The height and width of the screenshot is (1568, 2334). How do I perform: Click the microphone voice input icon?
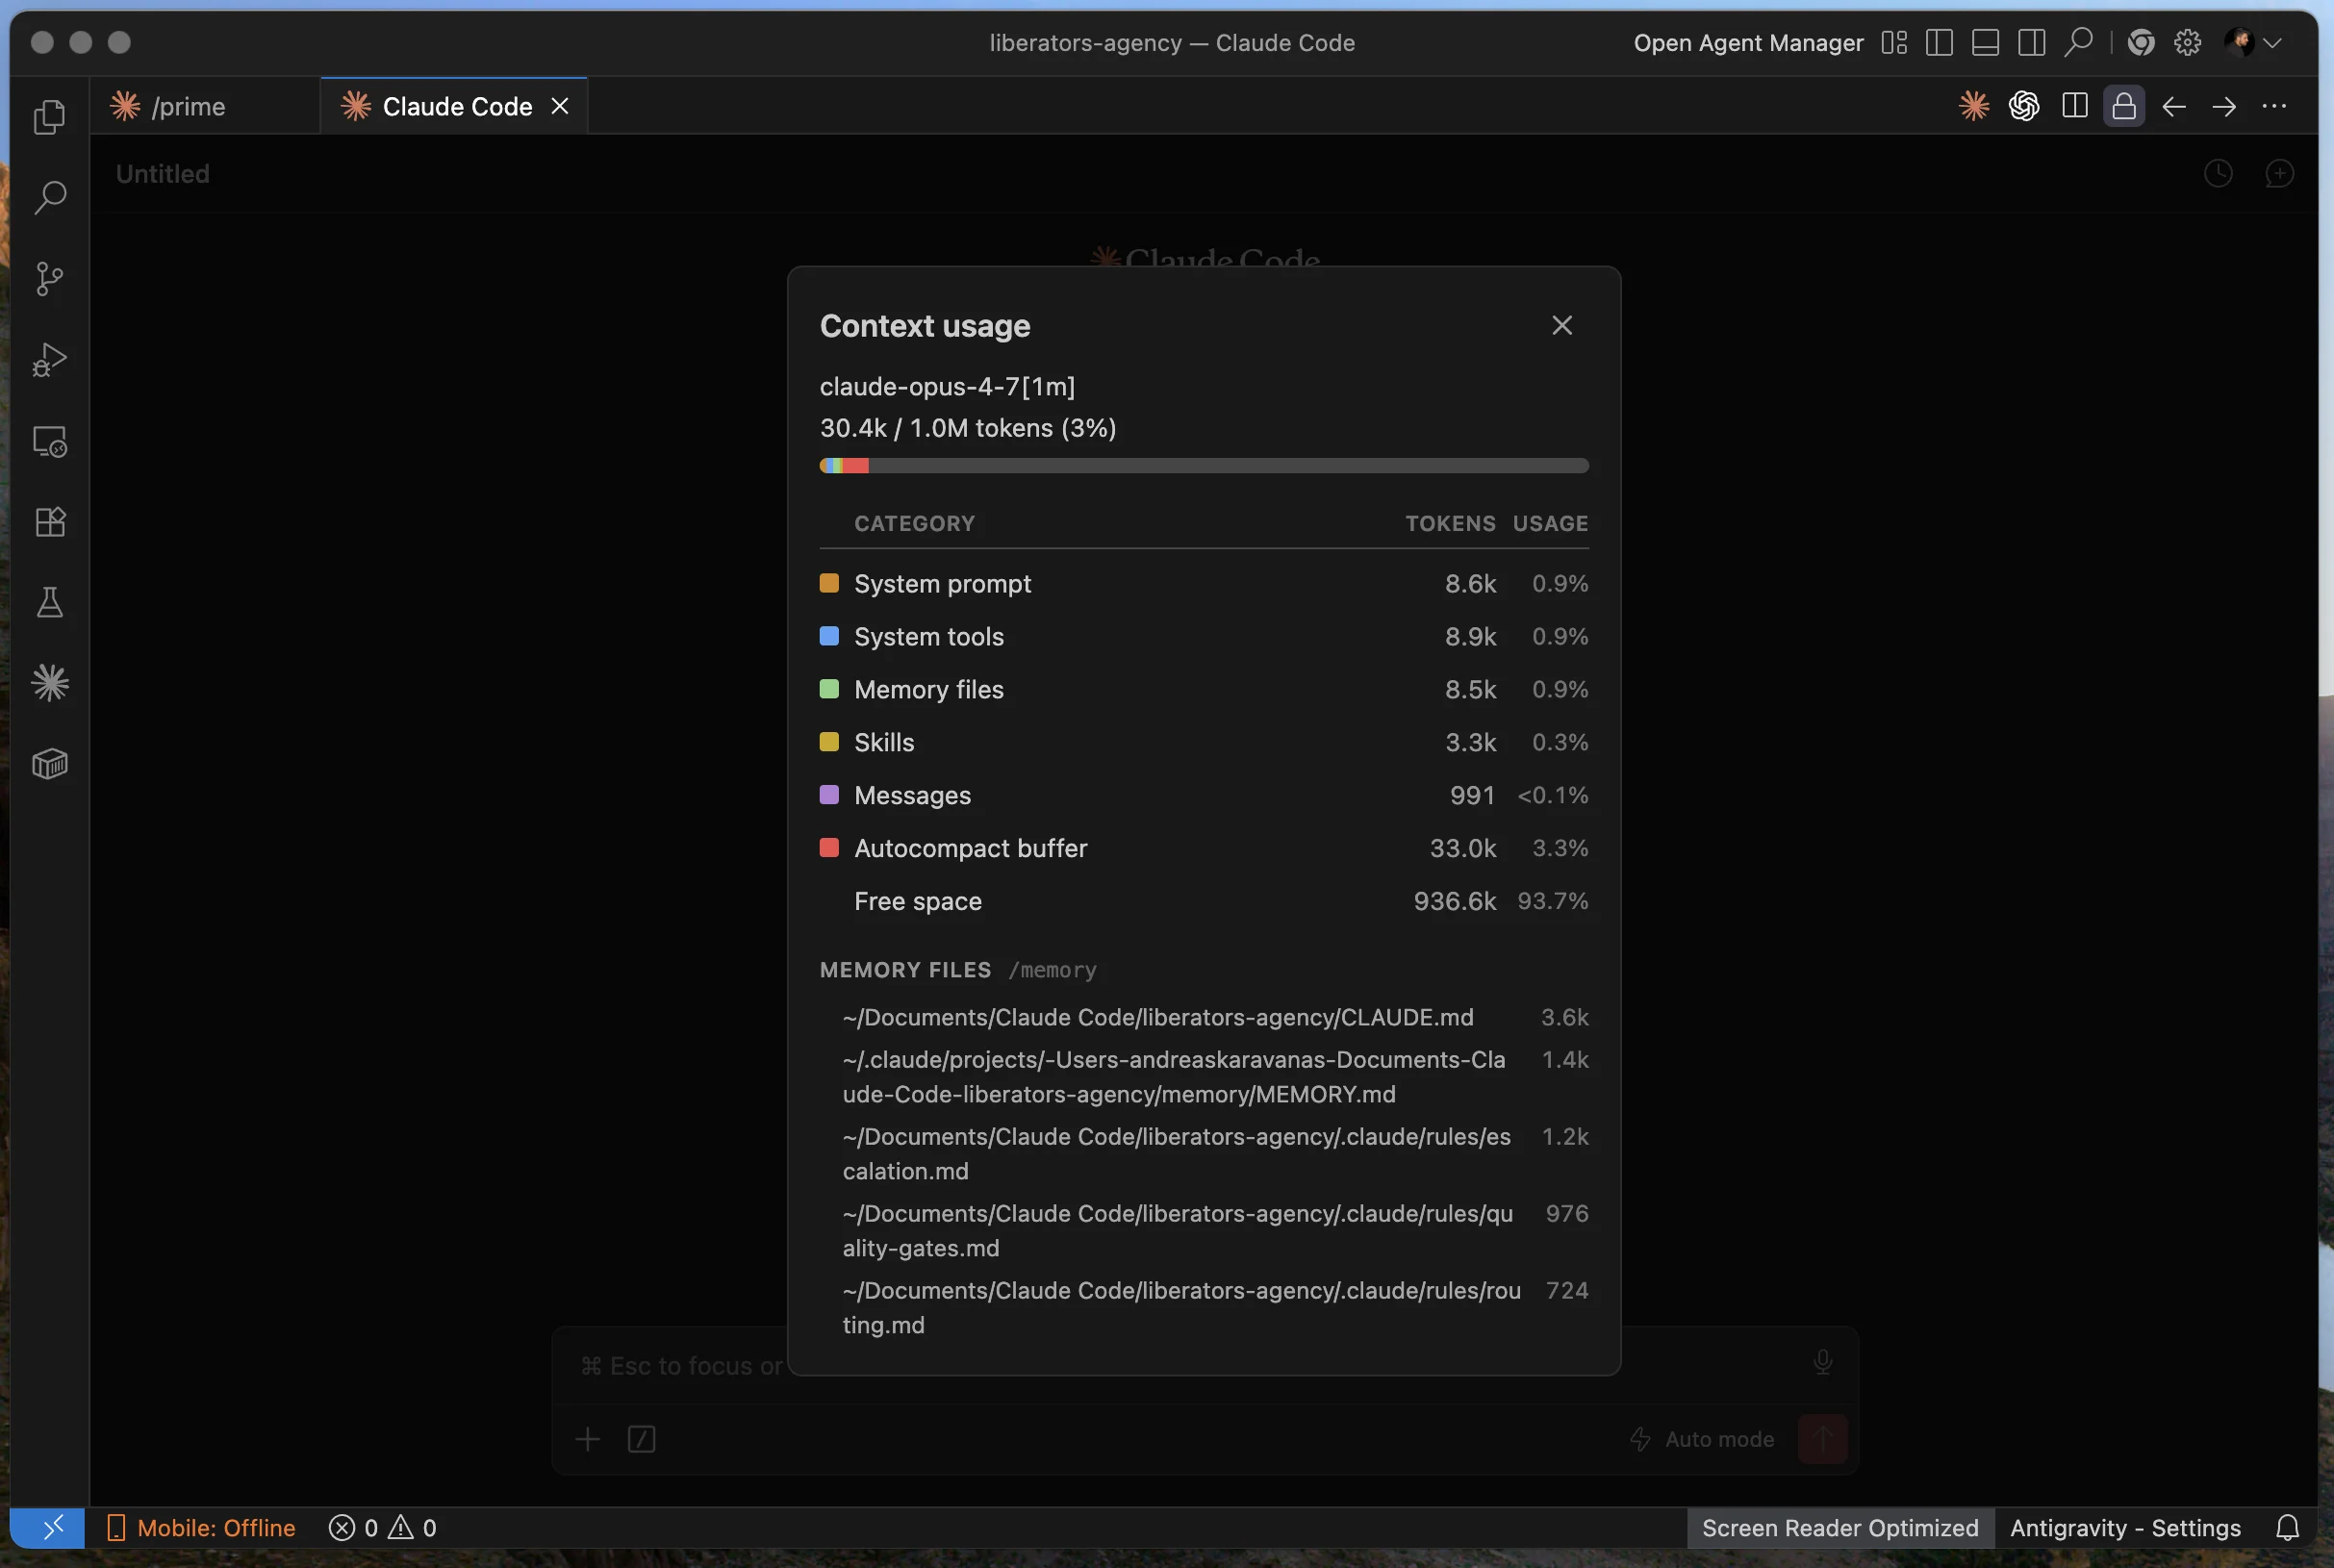[x=1822, y=1362]
